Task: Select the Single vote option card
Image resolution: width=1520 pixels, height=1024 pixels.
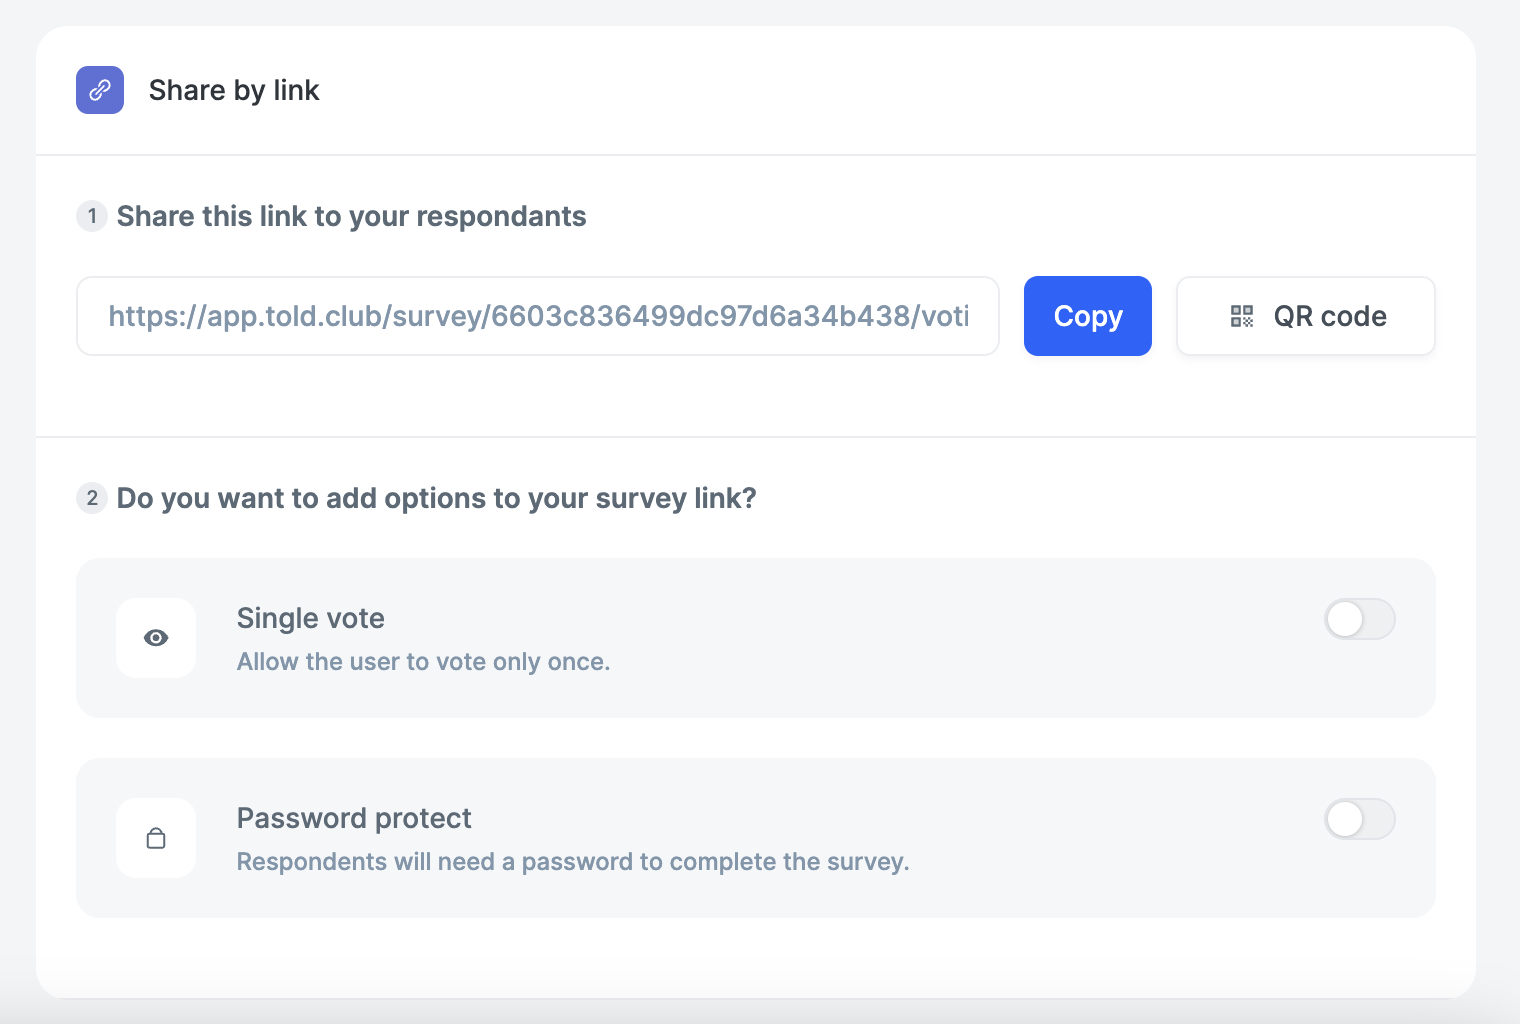Action: tap(756, 638)
